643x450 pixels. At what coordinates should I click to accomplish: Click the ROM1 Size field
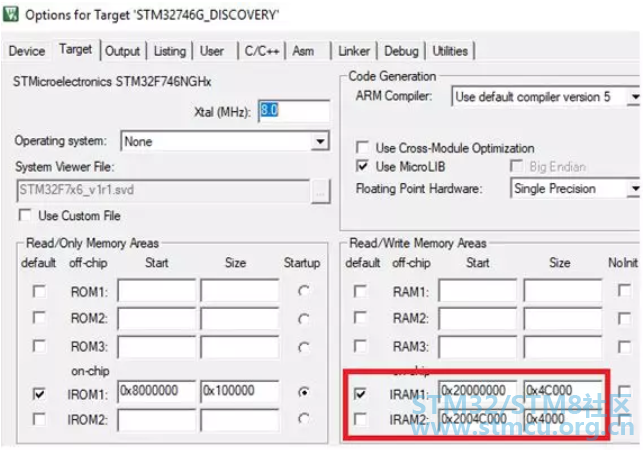point(240,290)
